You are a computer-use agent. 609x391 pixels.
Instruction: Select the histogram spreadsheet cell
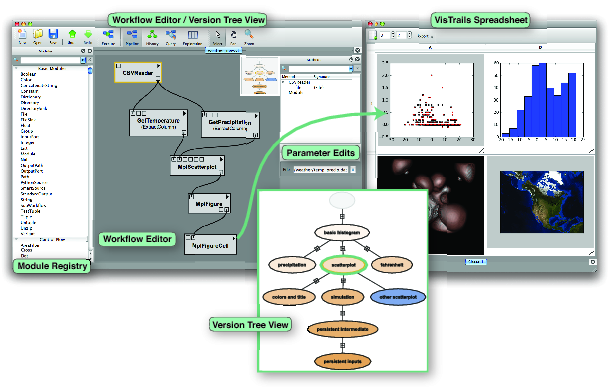pos(540,100)
